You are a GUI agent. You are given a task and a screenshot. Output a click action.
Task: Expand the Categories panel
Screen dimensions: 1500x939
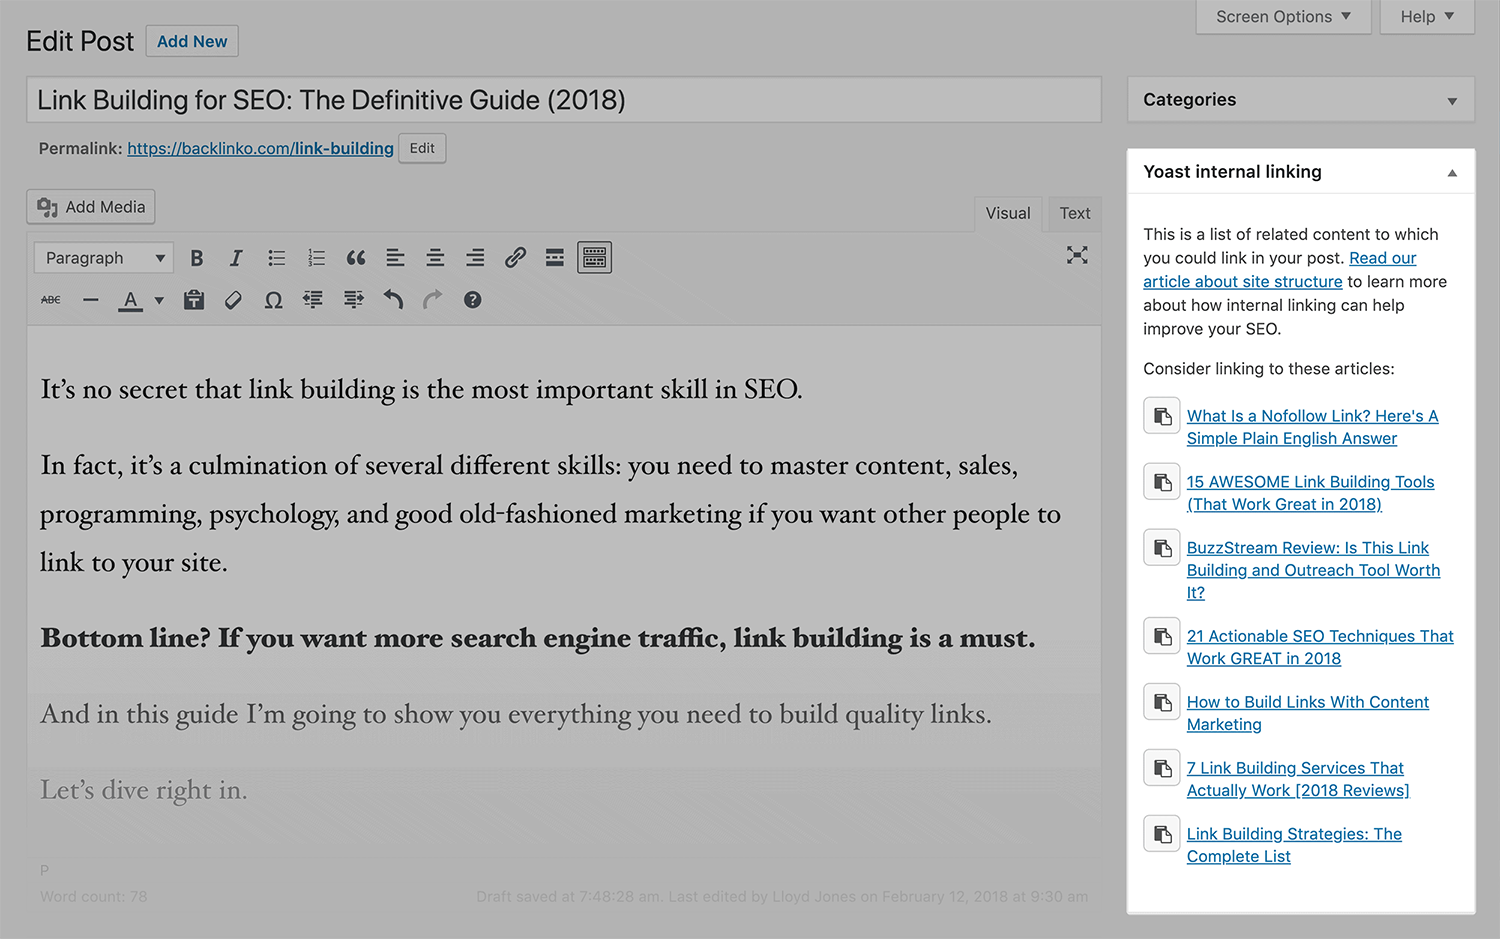[x=1452, y=101]
